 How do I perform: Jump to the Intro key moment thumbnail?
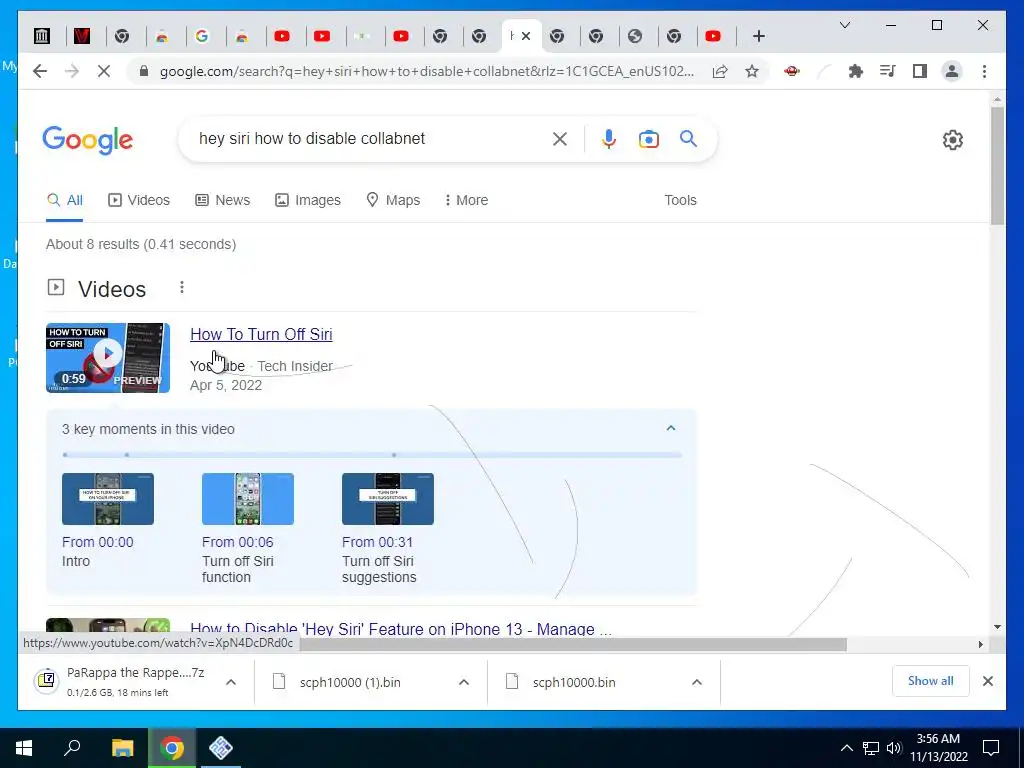pyautogui.click(x=108, y=499)
